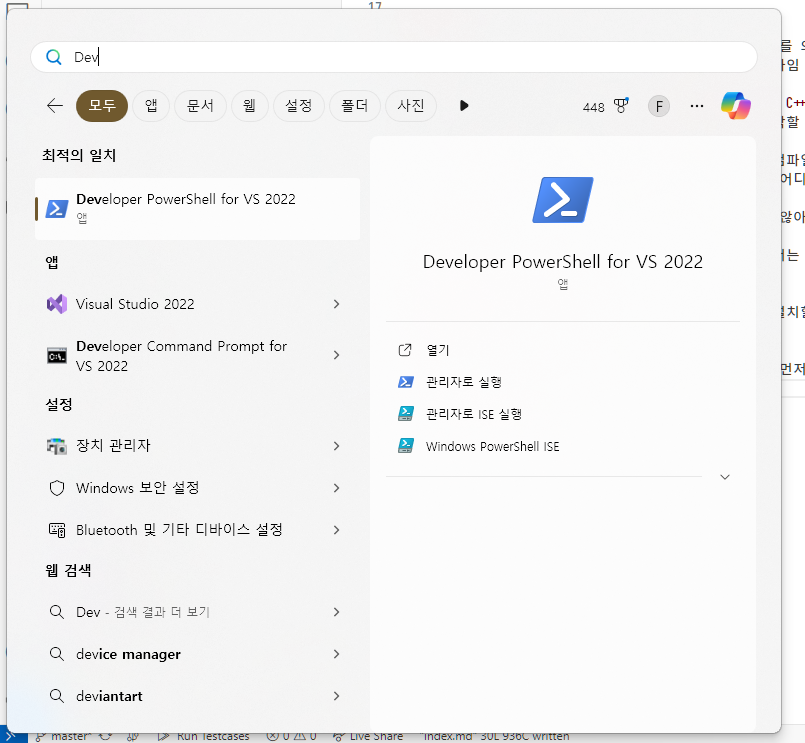Expand more actions below Windows PowerShell ISE
The image size is (805, 743).
tap(724, 477)
